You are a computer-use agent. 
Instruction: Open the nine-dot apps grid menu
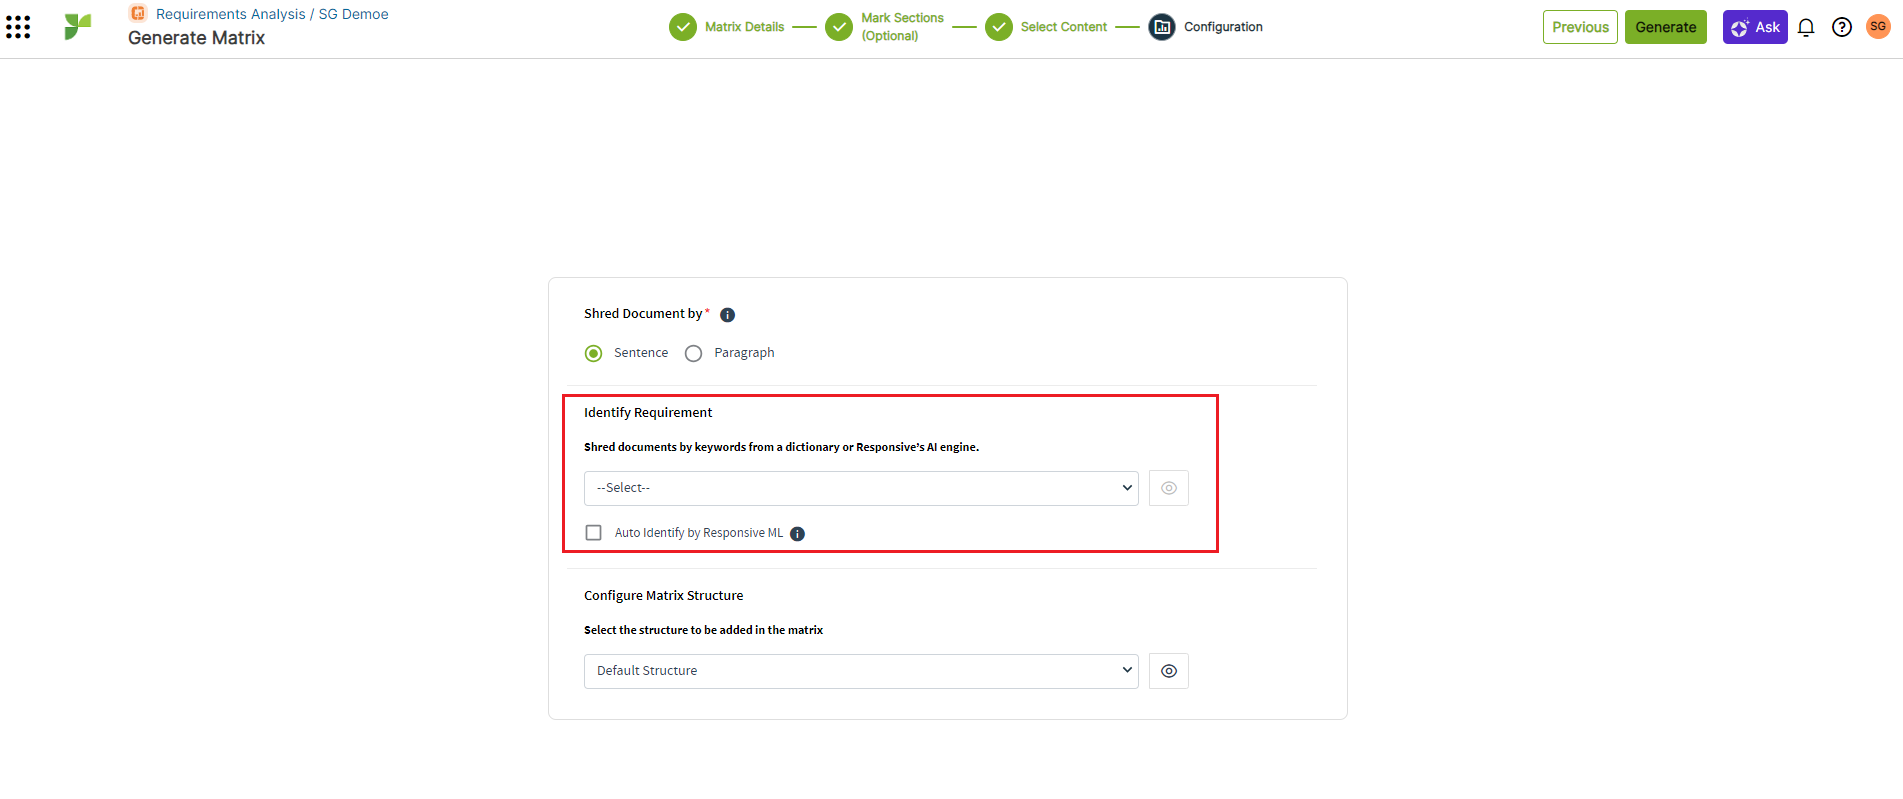point(18,27)
